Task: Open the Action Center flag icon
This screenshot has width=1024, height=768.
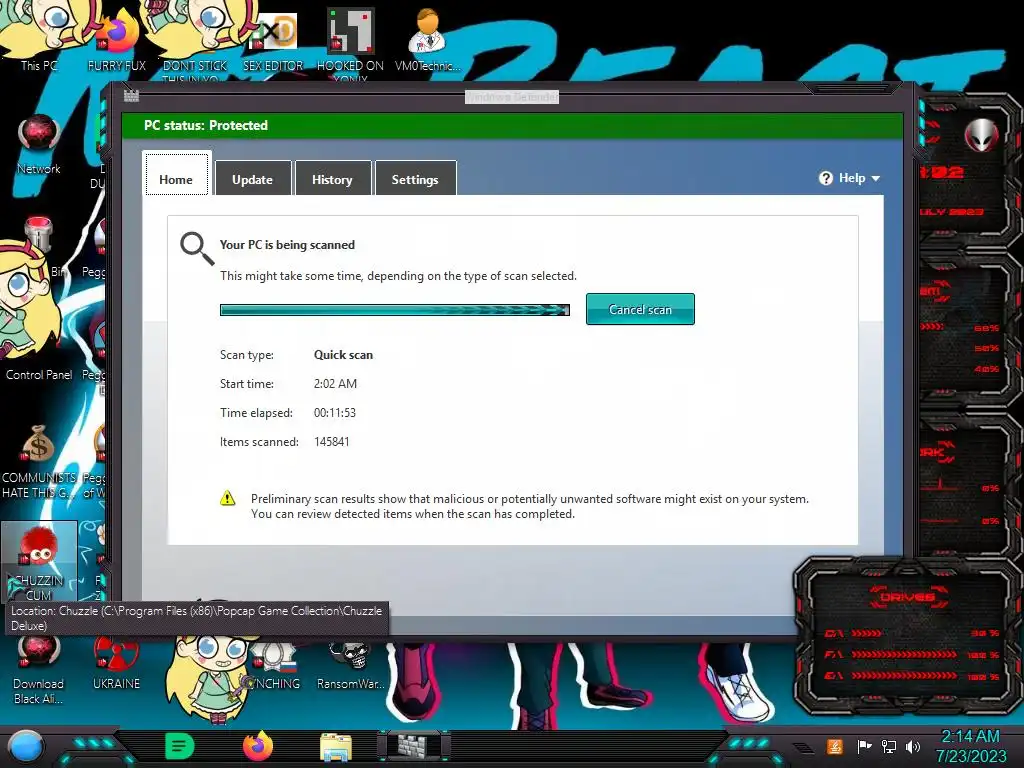Action: (x=865, y=746)
